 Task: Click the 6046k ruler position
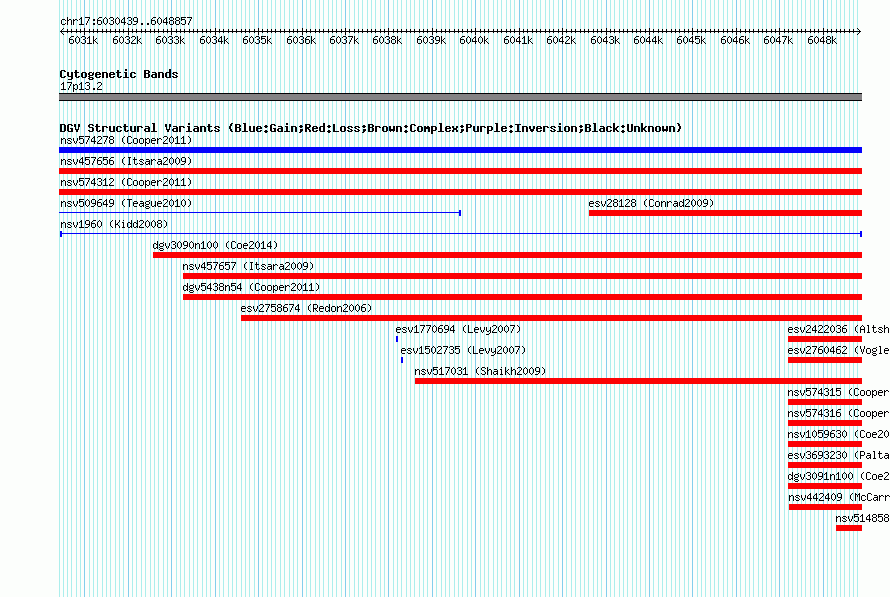(x=735, y=40)
